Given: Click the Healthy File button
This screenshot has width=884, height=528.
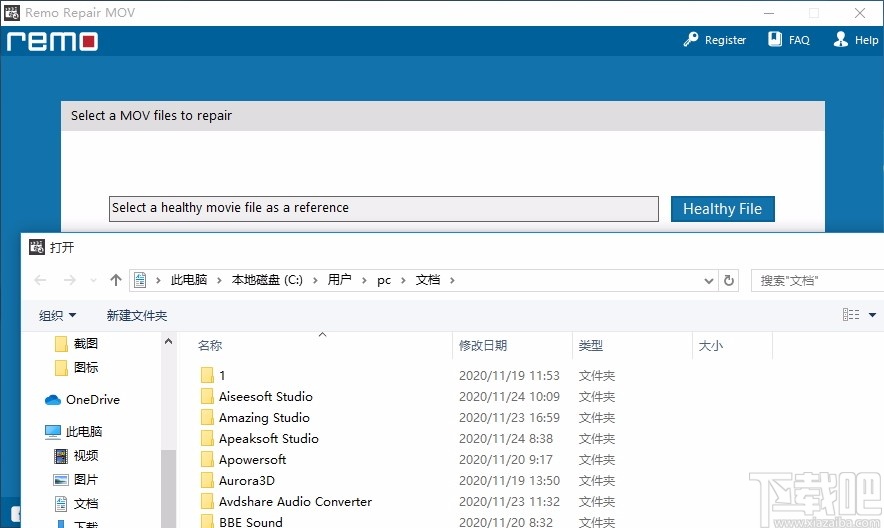Looking at the screenshot, I should click(x=722, y=209).
